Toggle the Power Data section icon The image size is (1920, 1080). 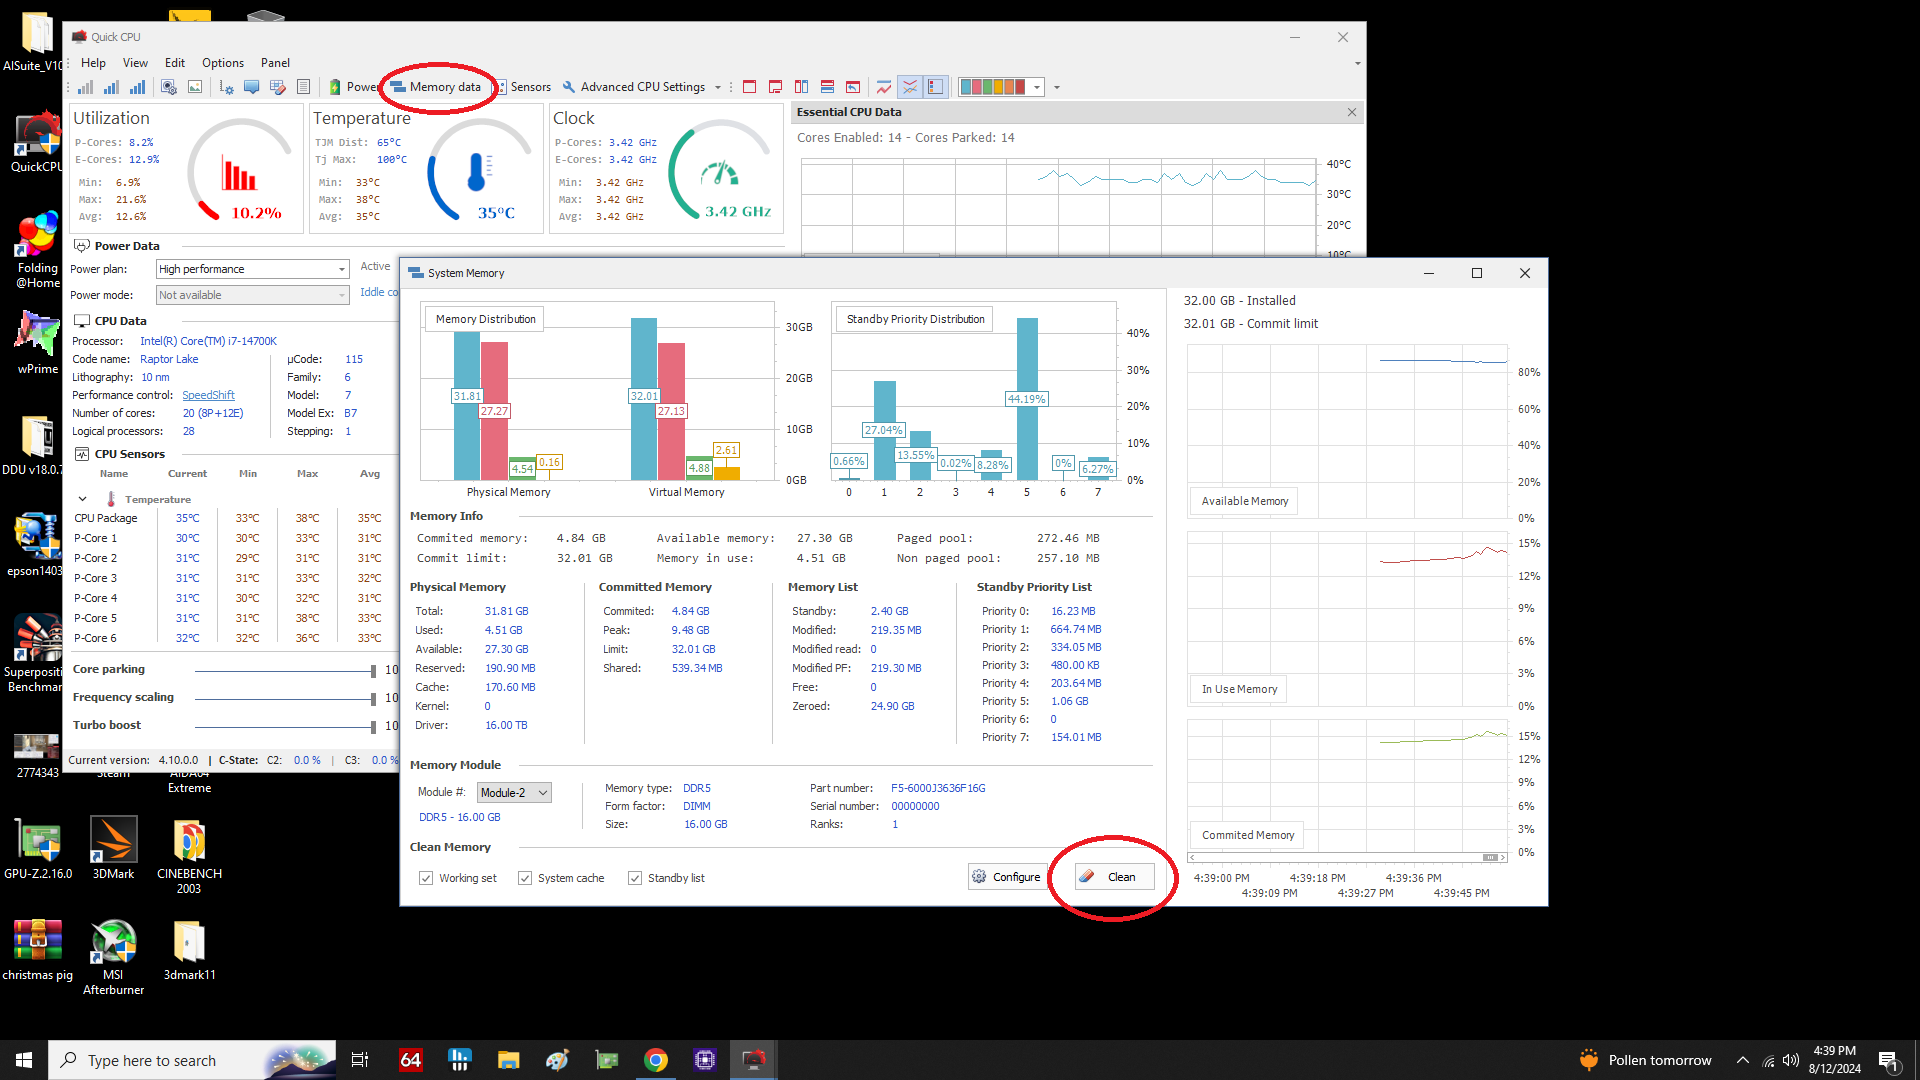[82, 246]
